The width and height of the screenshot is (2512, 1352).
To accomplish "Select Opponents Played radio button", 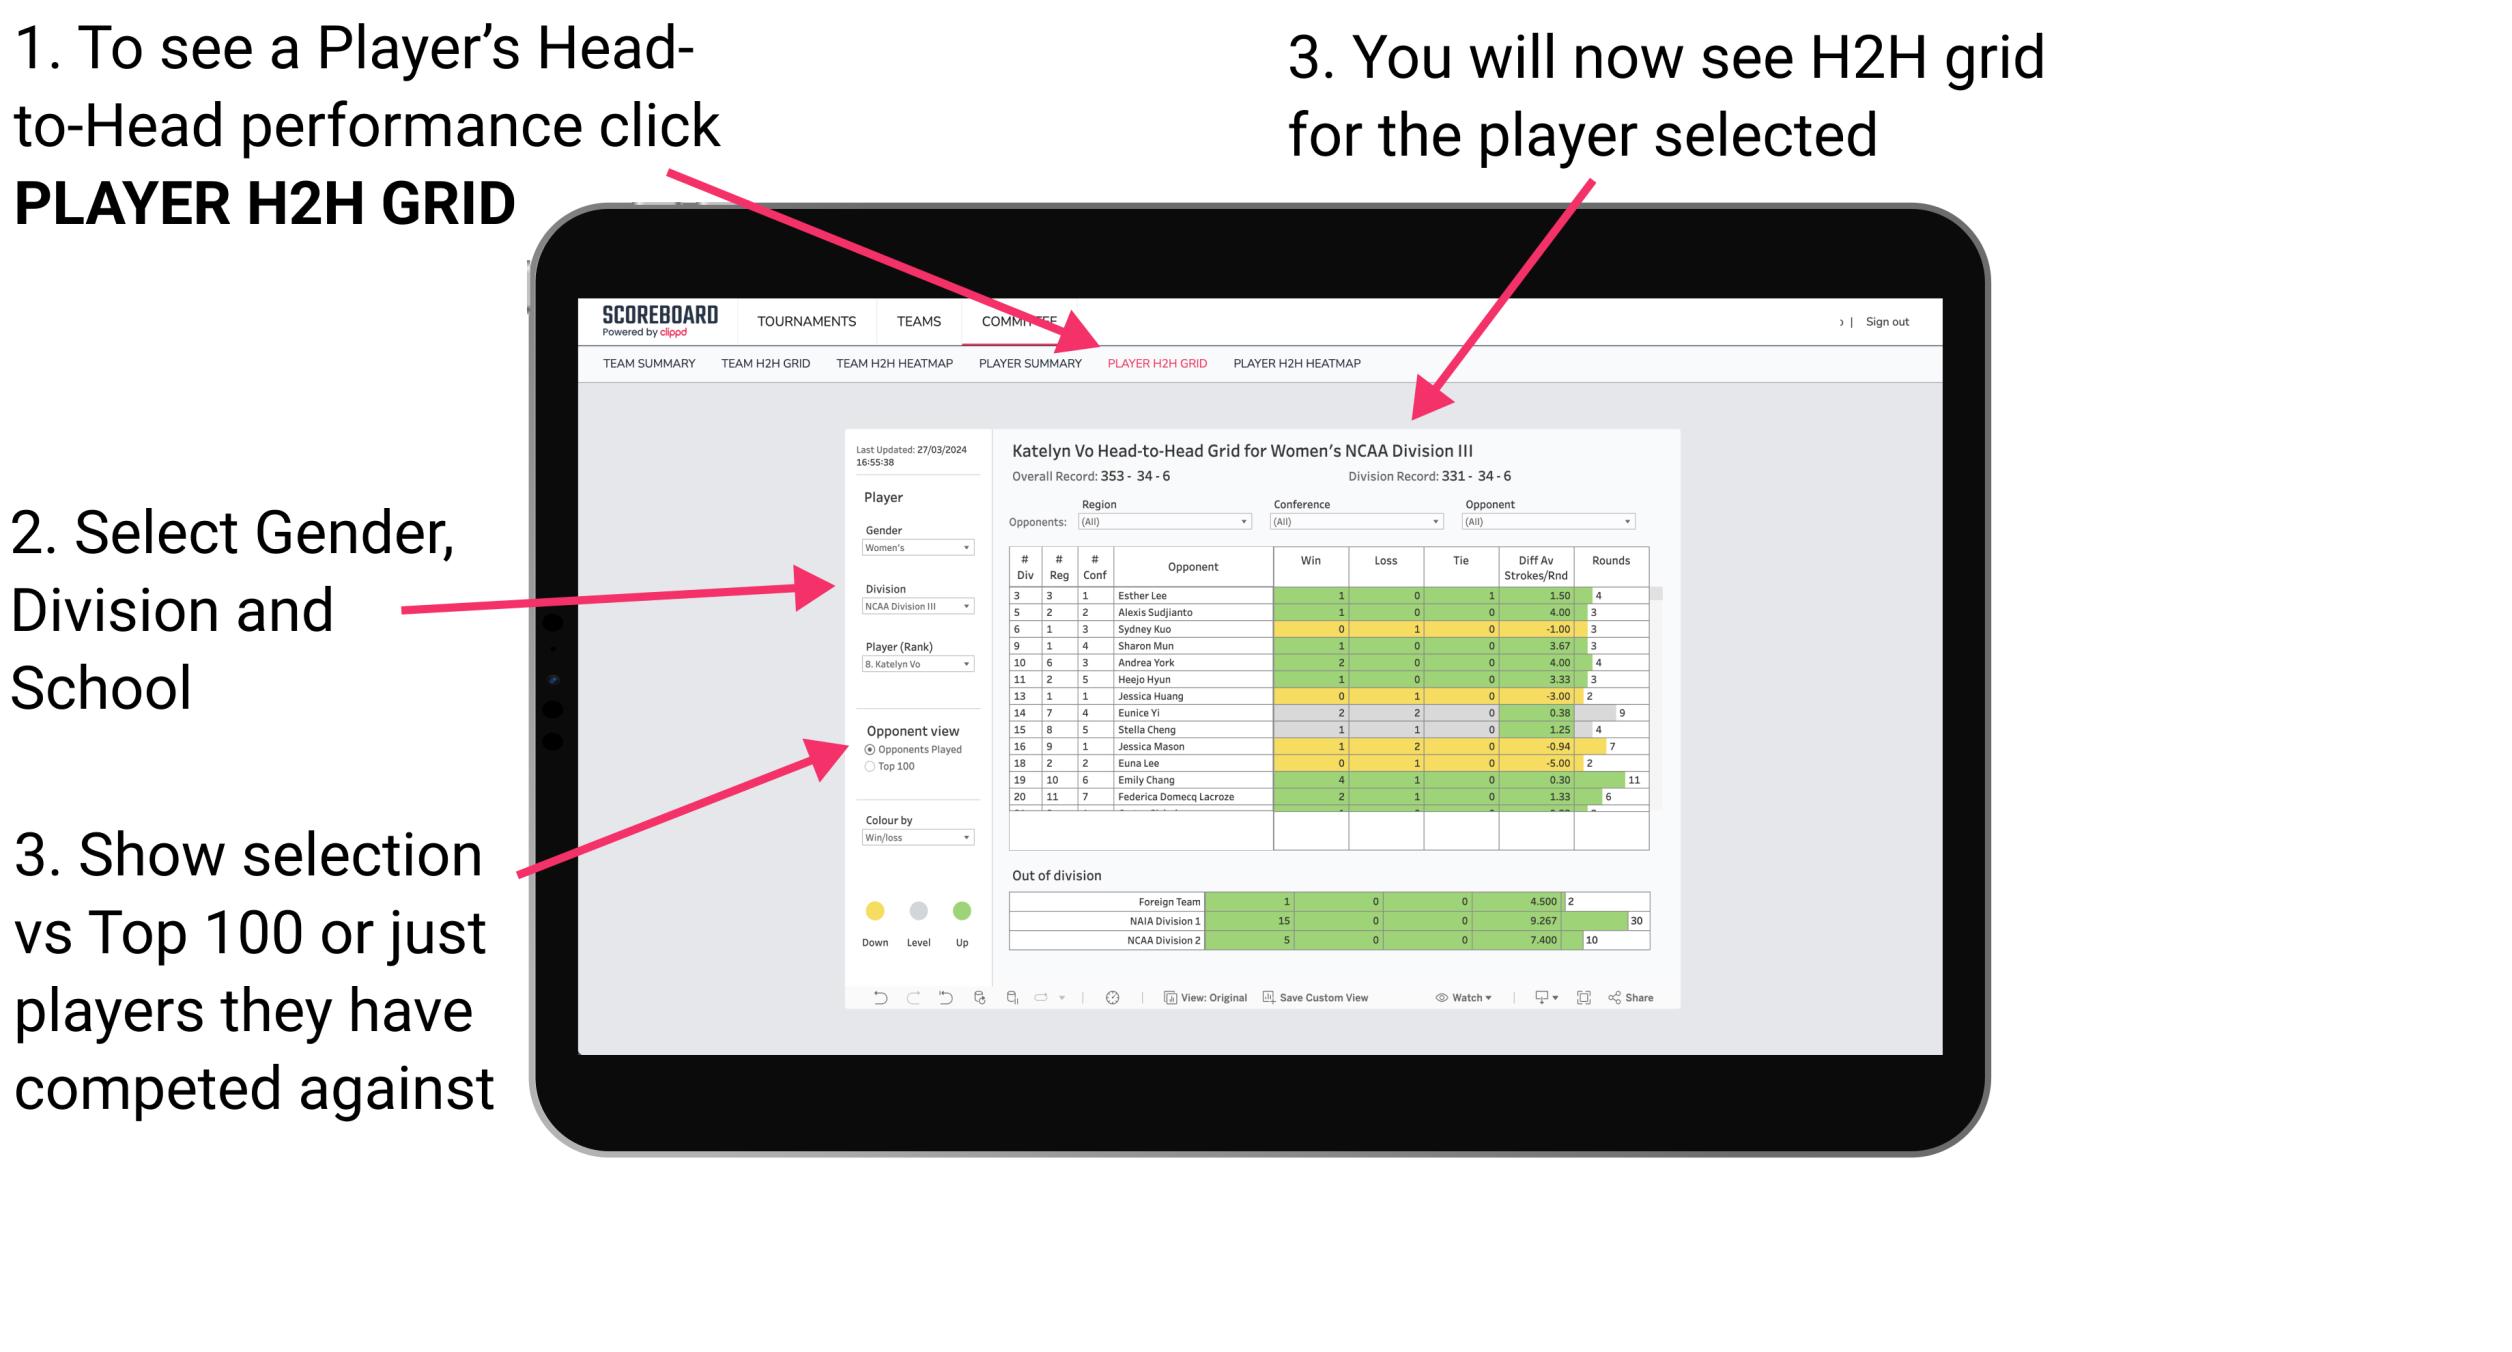I will (869, 748).
